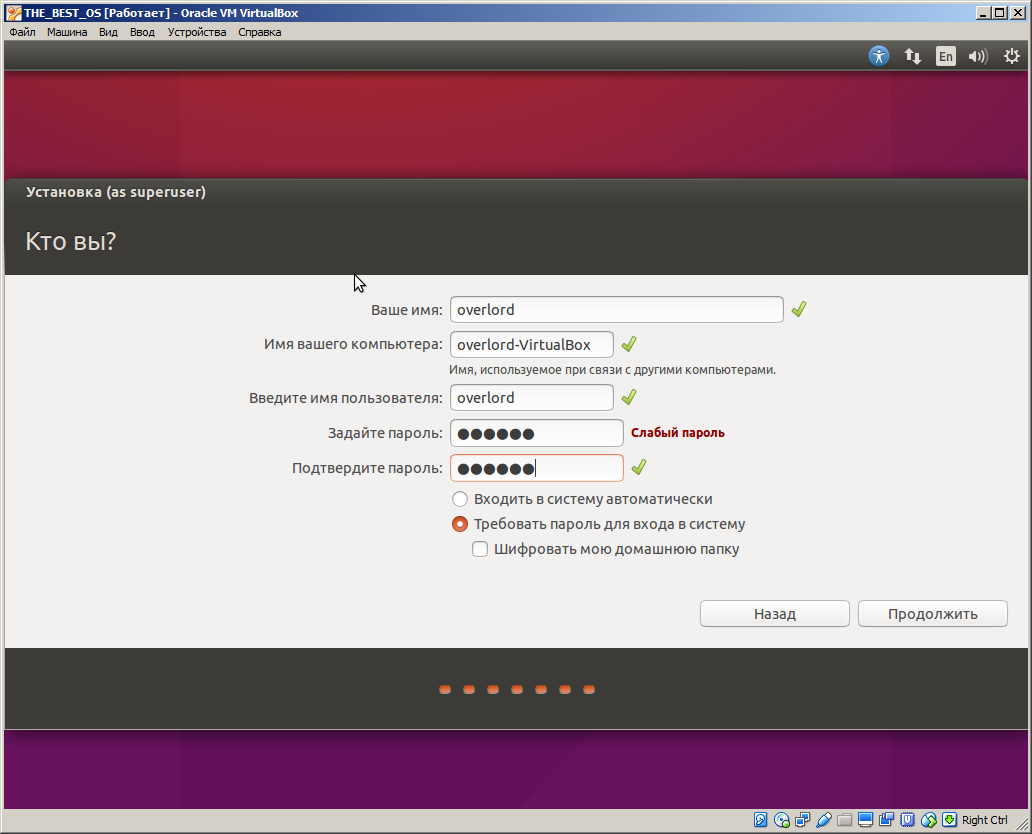Viewport: 1032px width, 834px height.
Task: Focus the Задайте пароль password field
Action: [x=536, y=433]
